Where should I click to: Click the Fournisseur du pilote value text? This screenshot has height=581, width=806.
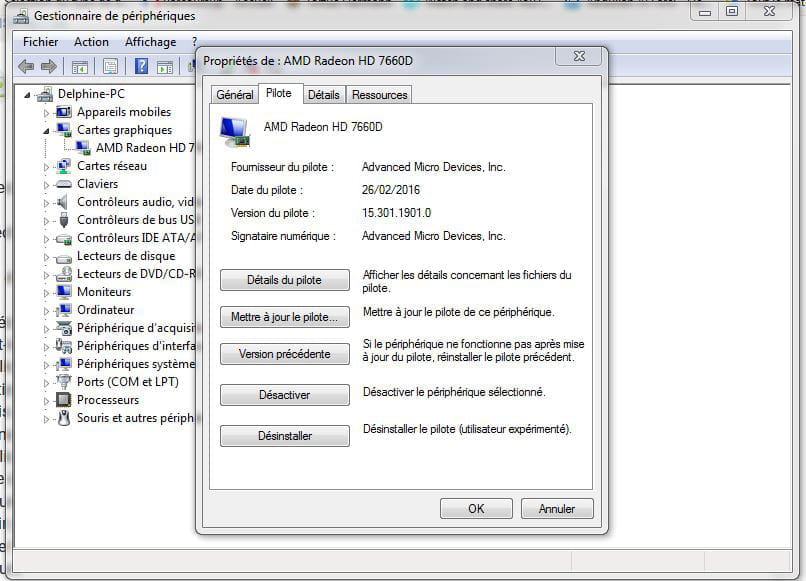434,167
